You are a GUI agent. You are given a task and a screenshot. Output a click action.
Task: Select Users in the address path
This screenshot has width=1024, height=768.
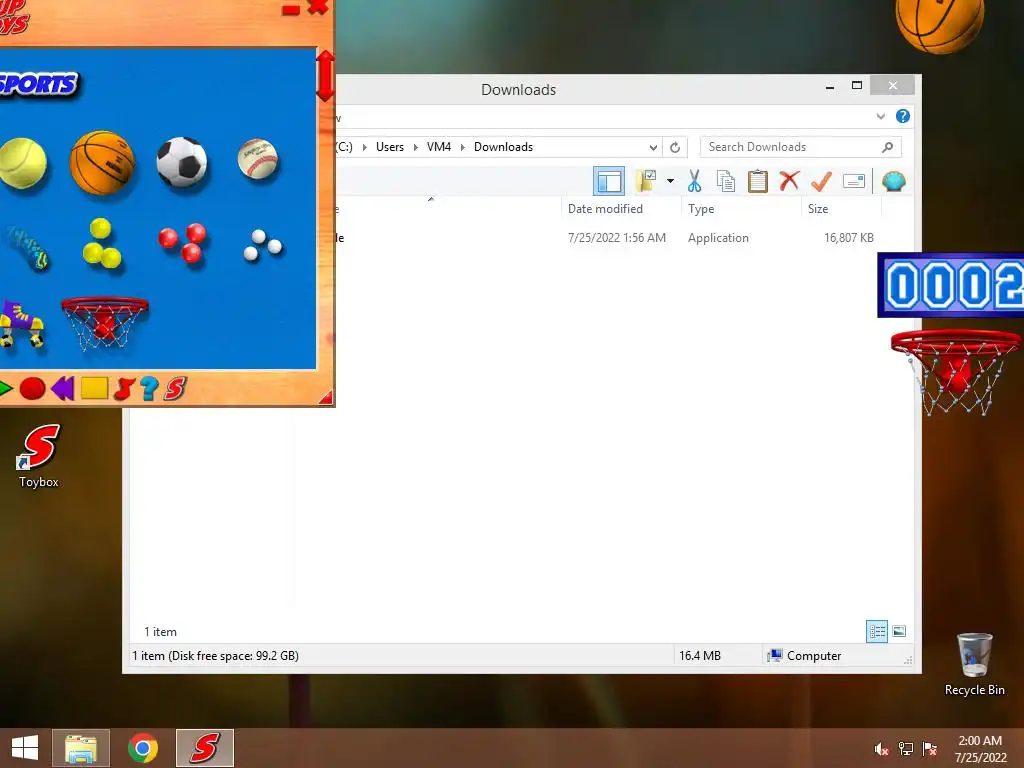[x=390, y=147]
